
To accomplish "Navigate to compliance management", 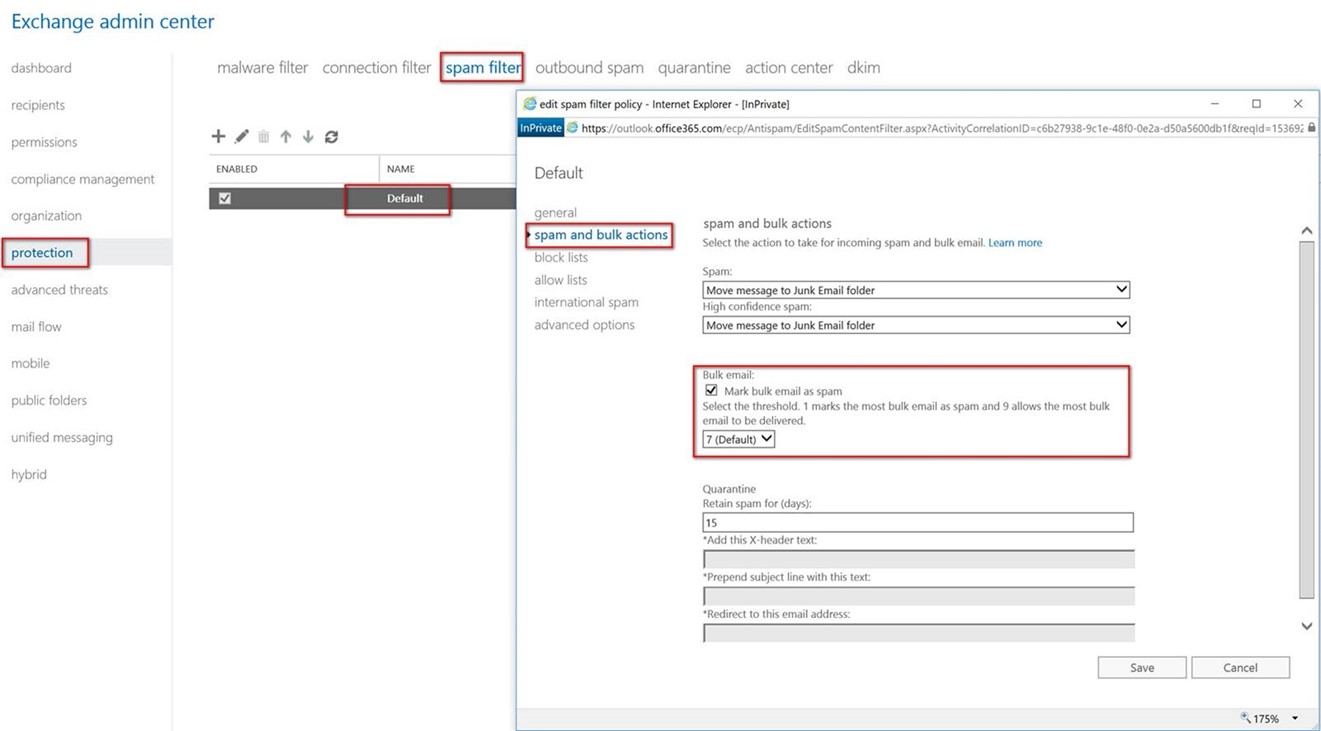I will (83, 179).
